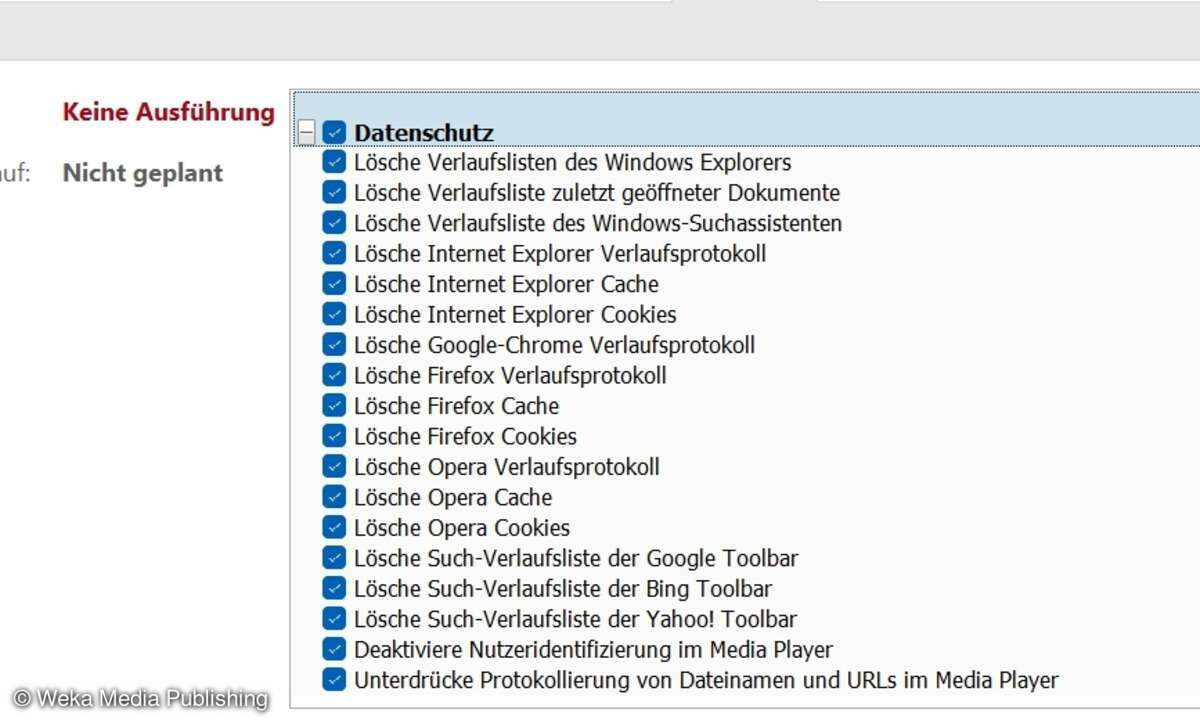Disable Lösche Verlaufsliste des Windows-Suchassistenten
Screen dimensions: 1200x720
pos(334,223)
